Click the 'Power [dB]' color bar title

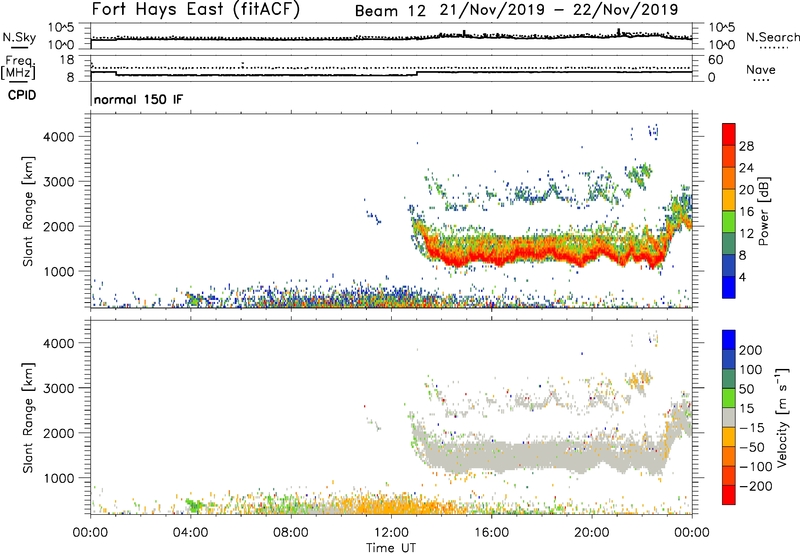click(763, 211)
